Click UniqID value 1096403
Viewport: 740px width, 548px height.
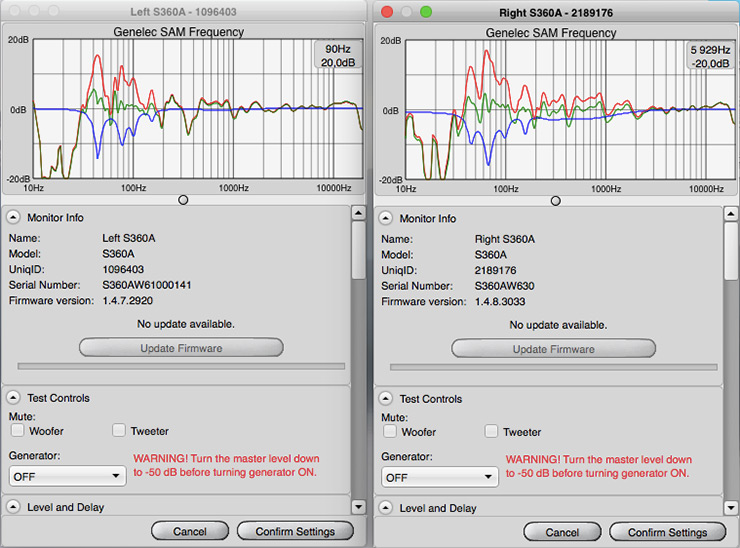(x=123, y=270)
